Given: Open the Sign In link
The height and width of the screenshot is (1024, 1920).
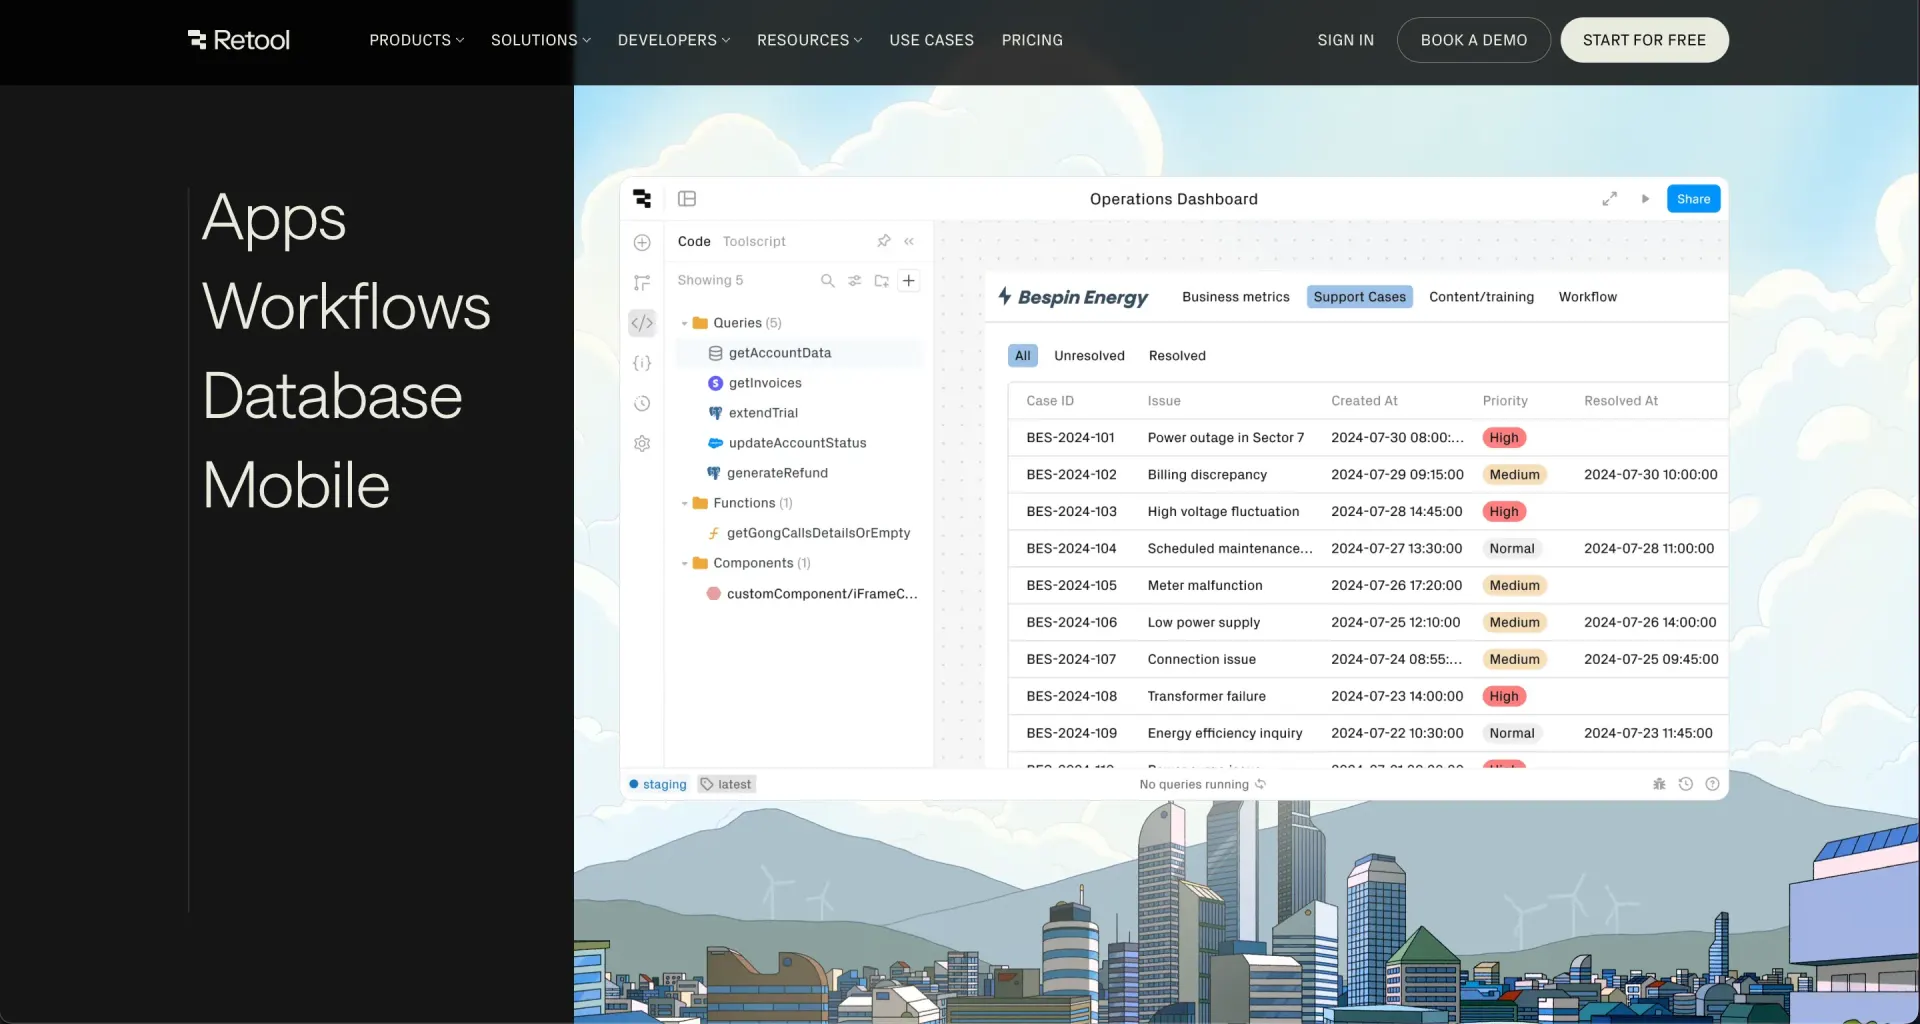Looking at the screenshot, I should 1345,40.
